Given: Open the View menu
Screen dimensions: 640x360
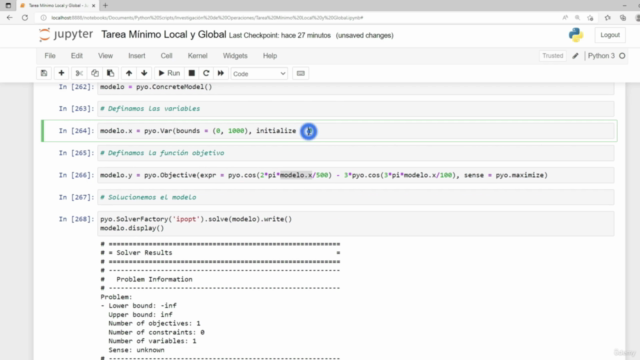Looking at the screenshot, I should [x=105, y=56].
